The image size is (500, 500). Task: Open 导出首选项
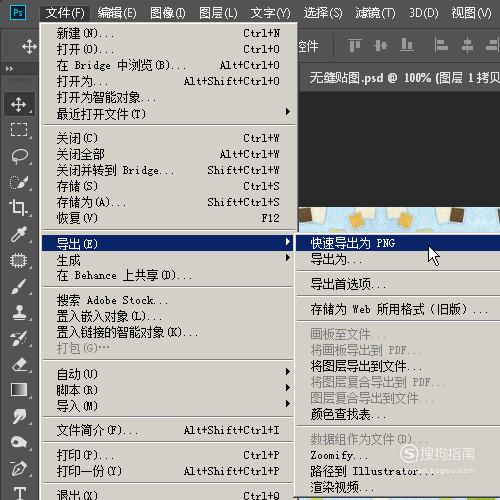[398, 284]
